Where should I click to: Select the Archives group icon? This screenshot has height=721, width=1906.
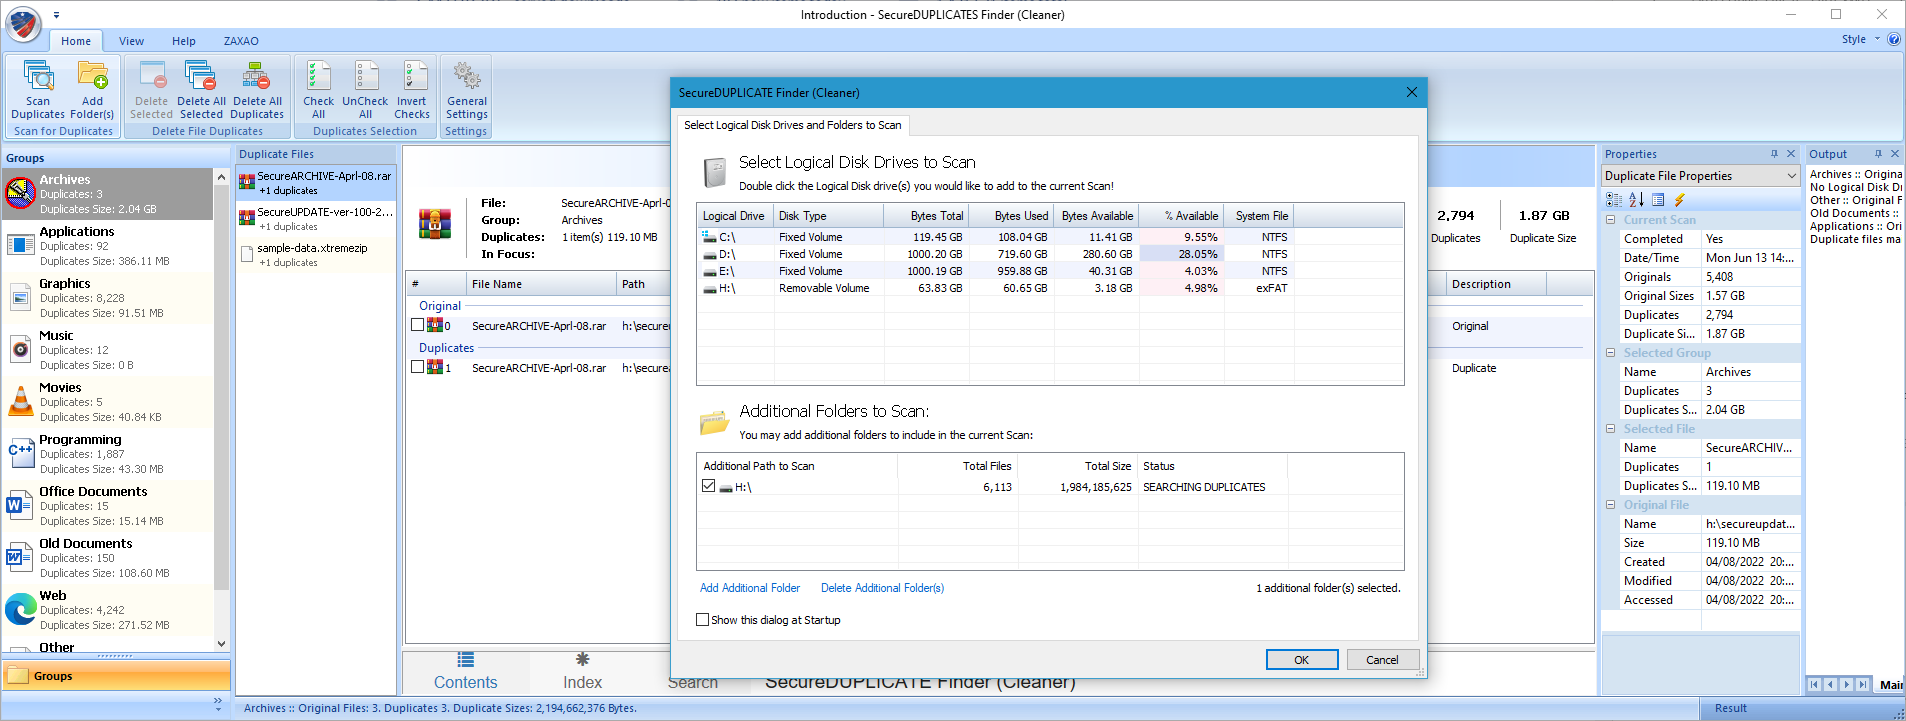(20, 193)
